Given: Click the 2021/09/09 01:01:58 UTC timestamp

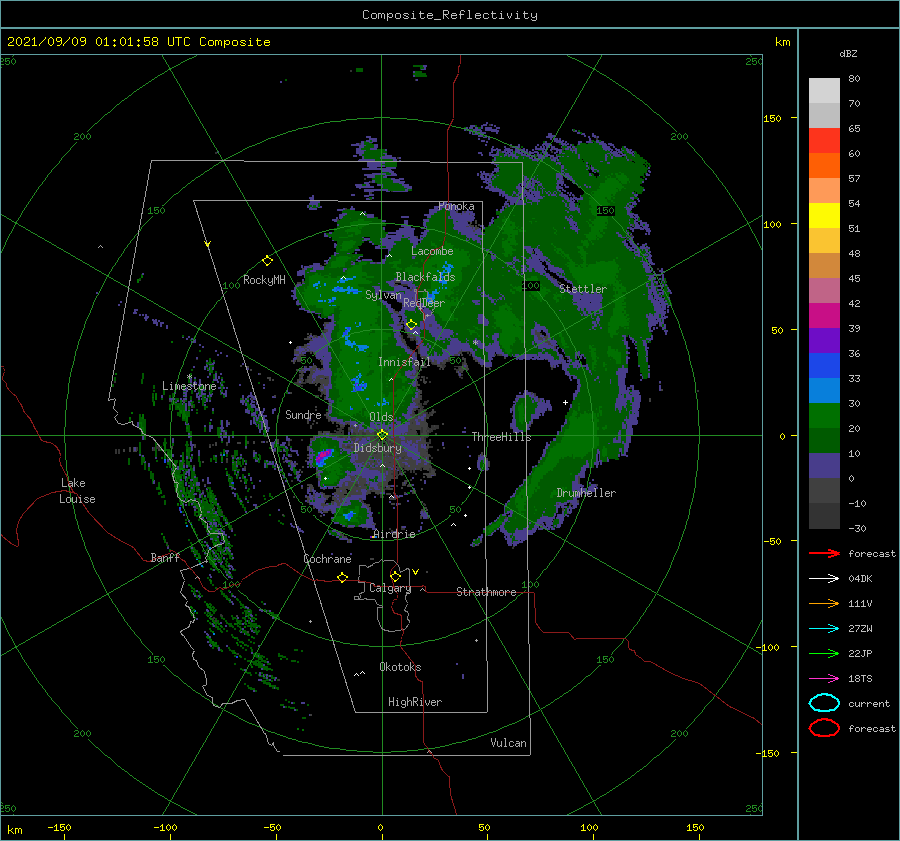Looking at the screenshot, I should point(139,42).
